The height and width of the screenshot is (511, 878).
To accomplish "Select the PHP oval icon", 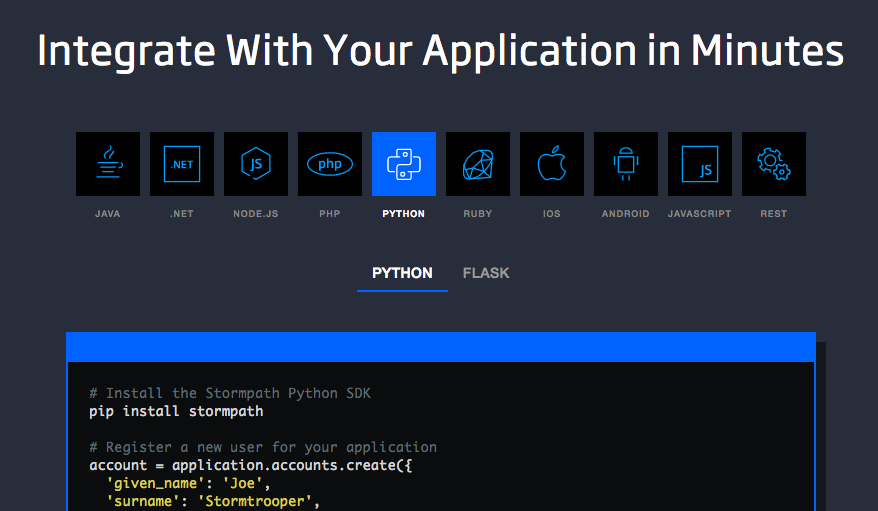I will tap(330, 164).
